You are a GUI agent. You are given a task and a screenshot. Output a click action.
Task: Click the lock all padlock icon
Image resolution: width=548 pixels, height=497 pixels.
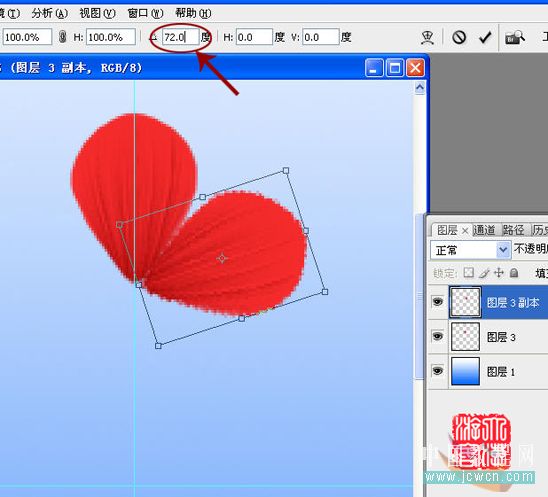pyautogui.click(x=514, y=273)
